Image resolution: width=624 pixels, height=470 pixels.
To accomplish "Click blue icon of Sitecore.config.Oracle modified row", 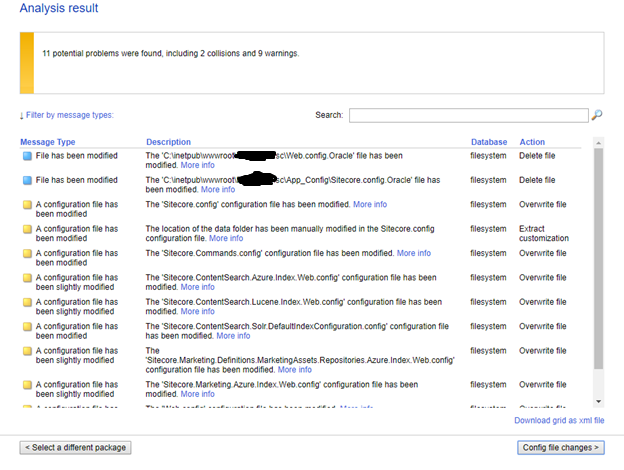I will tap(27, 180).
